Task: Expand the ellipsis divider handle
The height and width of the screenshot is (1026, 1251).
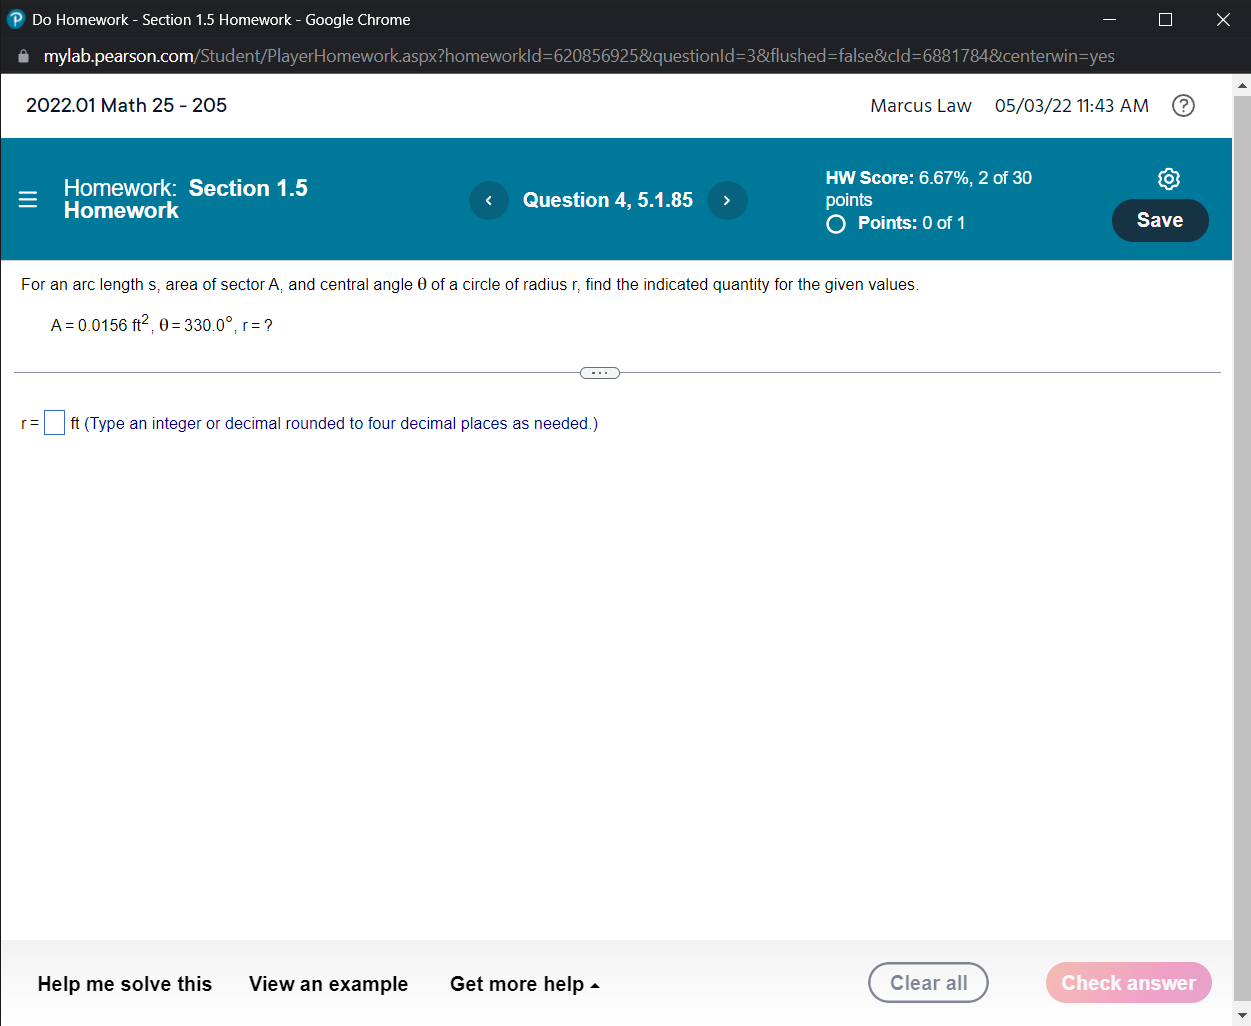Action: [600, 373]
